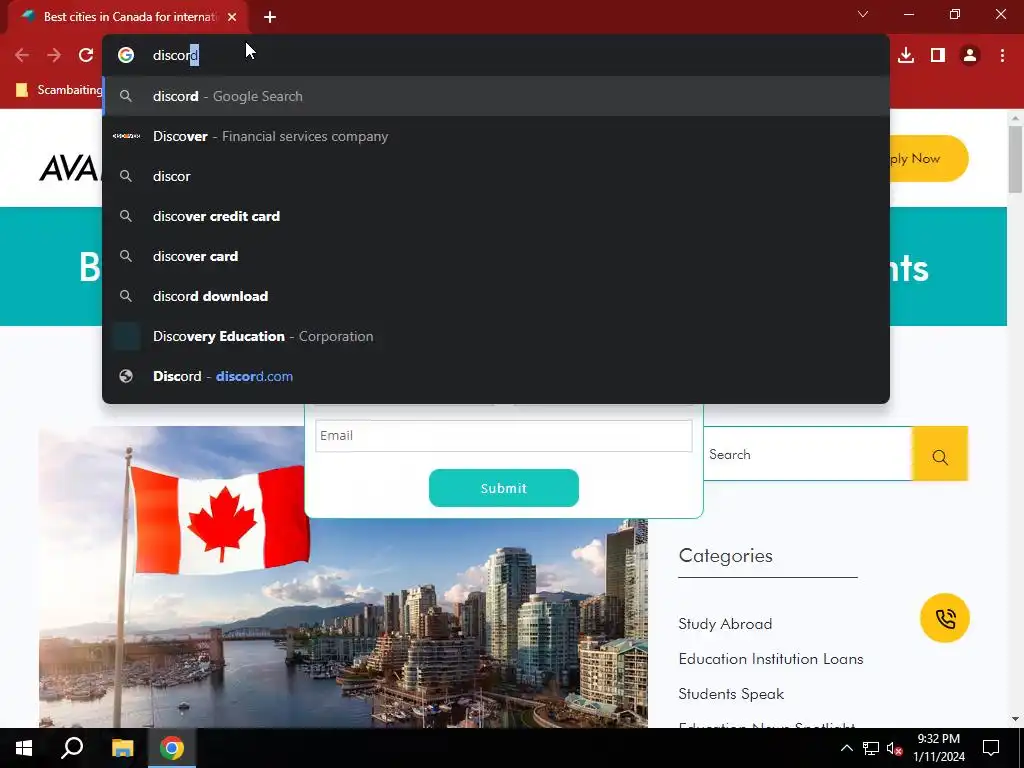Open Windows taskbar search

(x=72, y=748)
